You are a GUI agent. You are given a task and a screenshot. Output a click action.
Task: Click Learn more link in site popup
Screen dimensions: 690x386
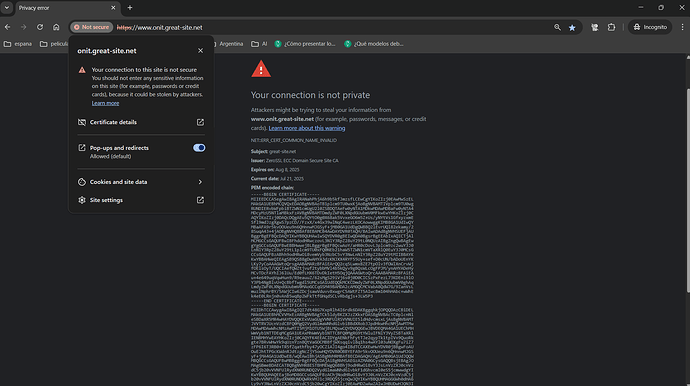click(x=105, y=103)
